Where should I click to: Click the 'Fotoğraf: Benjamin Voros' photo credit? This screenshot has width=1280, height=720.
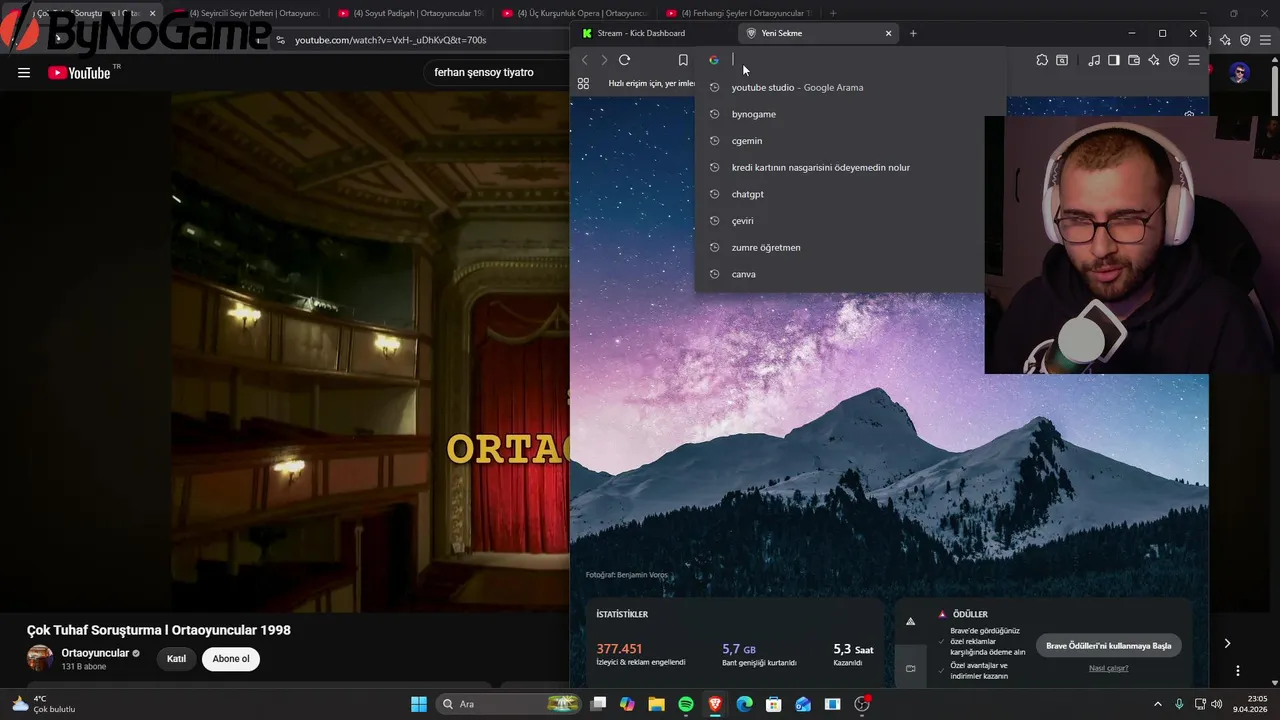626,575
